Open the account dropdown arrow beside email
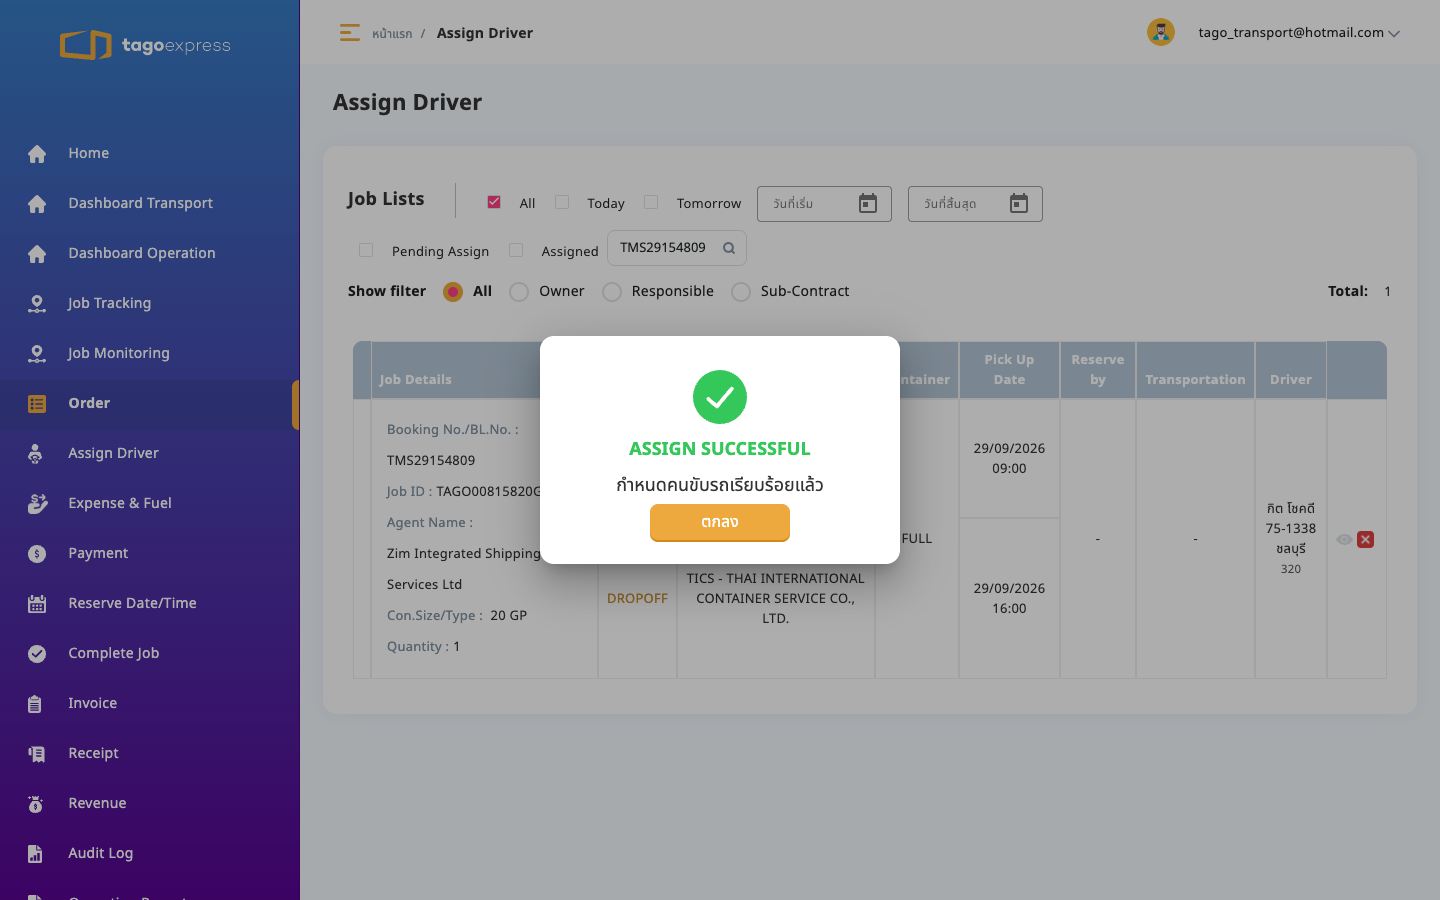The image size is (1440, 900). tap(1394, 33)
